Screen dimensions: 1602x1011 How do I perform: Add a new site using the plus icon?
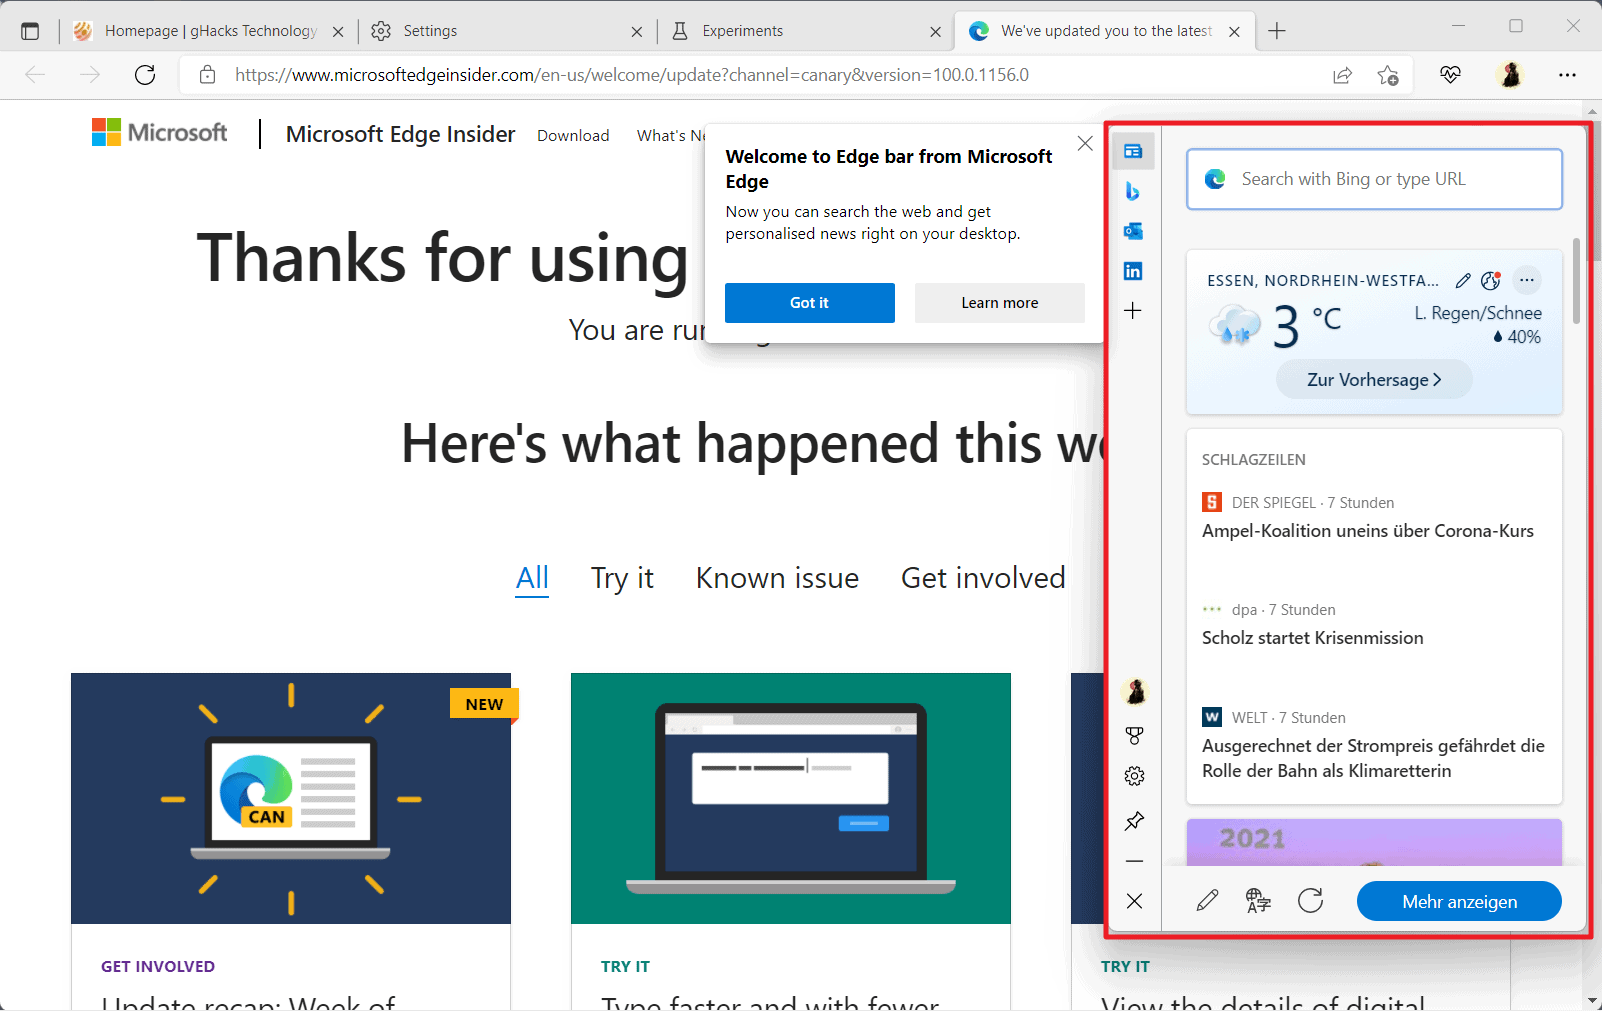1134,310
